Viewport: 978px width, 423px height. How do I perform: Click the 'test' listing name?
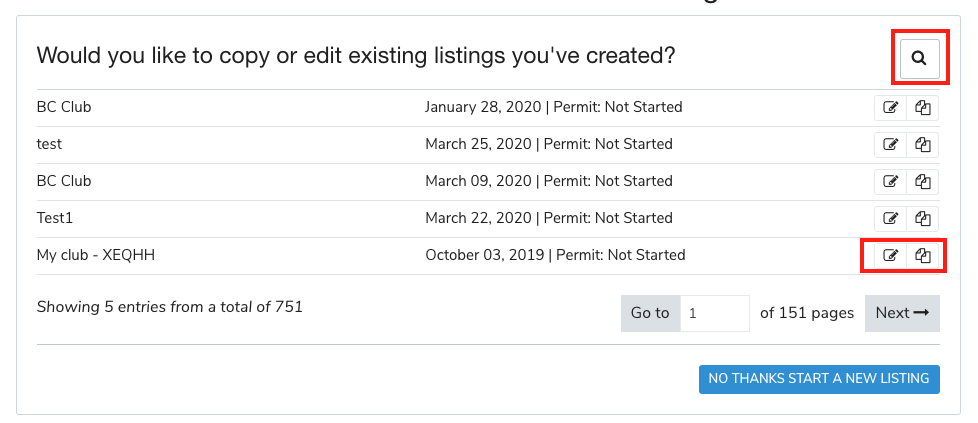click(49, 144)
